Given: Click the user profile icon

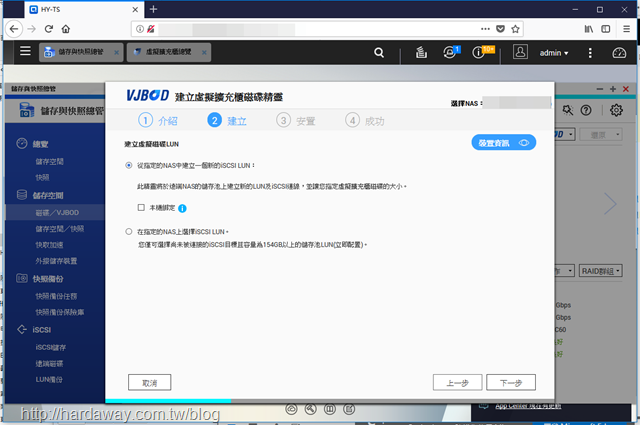Looking at the screenshot, I should tap(520, 52).
